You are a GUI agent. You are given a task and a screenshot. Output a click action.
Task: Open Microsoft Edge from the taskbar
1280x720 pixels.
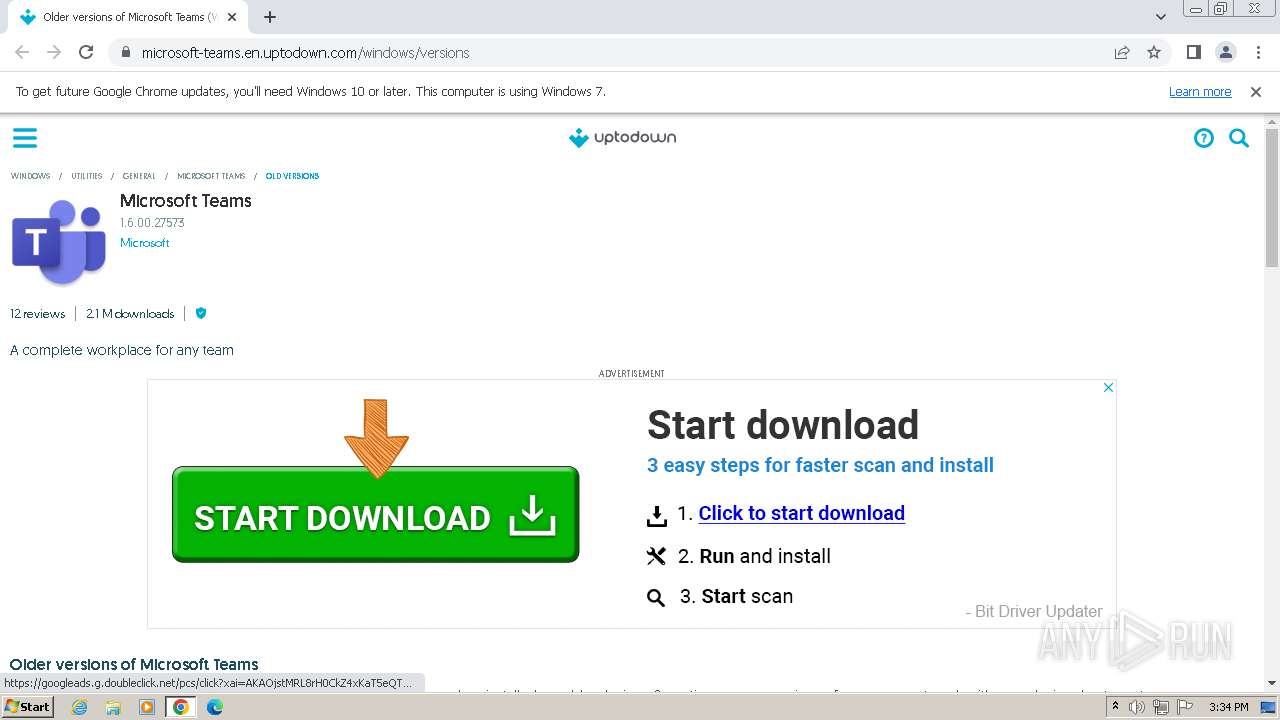215,707
